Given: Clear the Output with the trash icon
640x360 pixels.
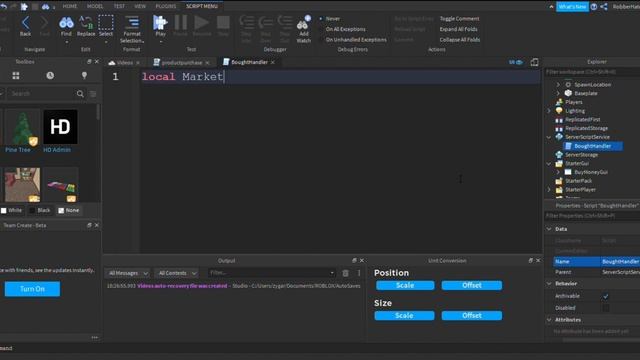Looking at the screenshot, I should coord(345,273).
